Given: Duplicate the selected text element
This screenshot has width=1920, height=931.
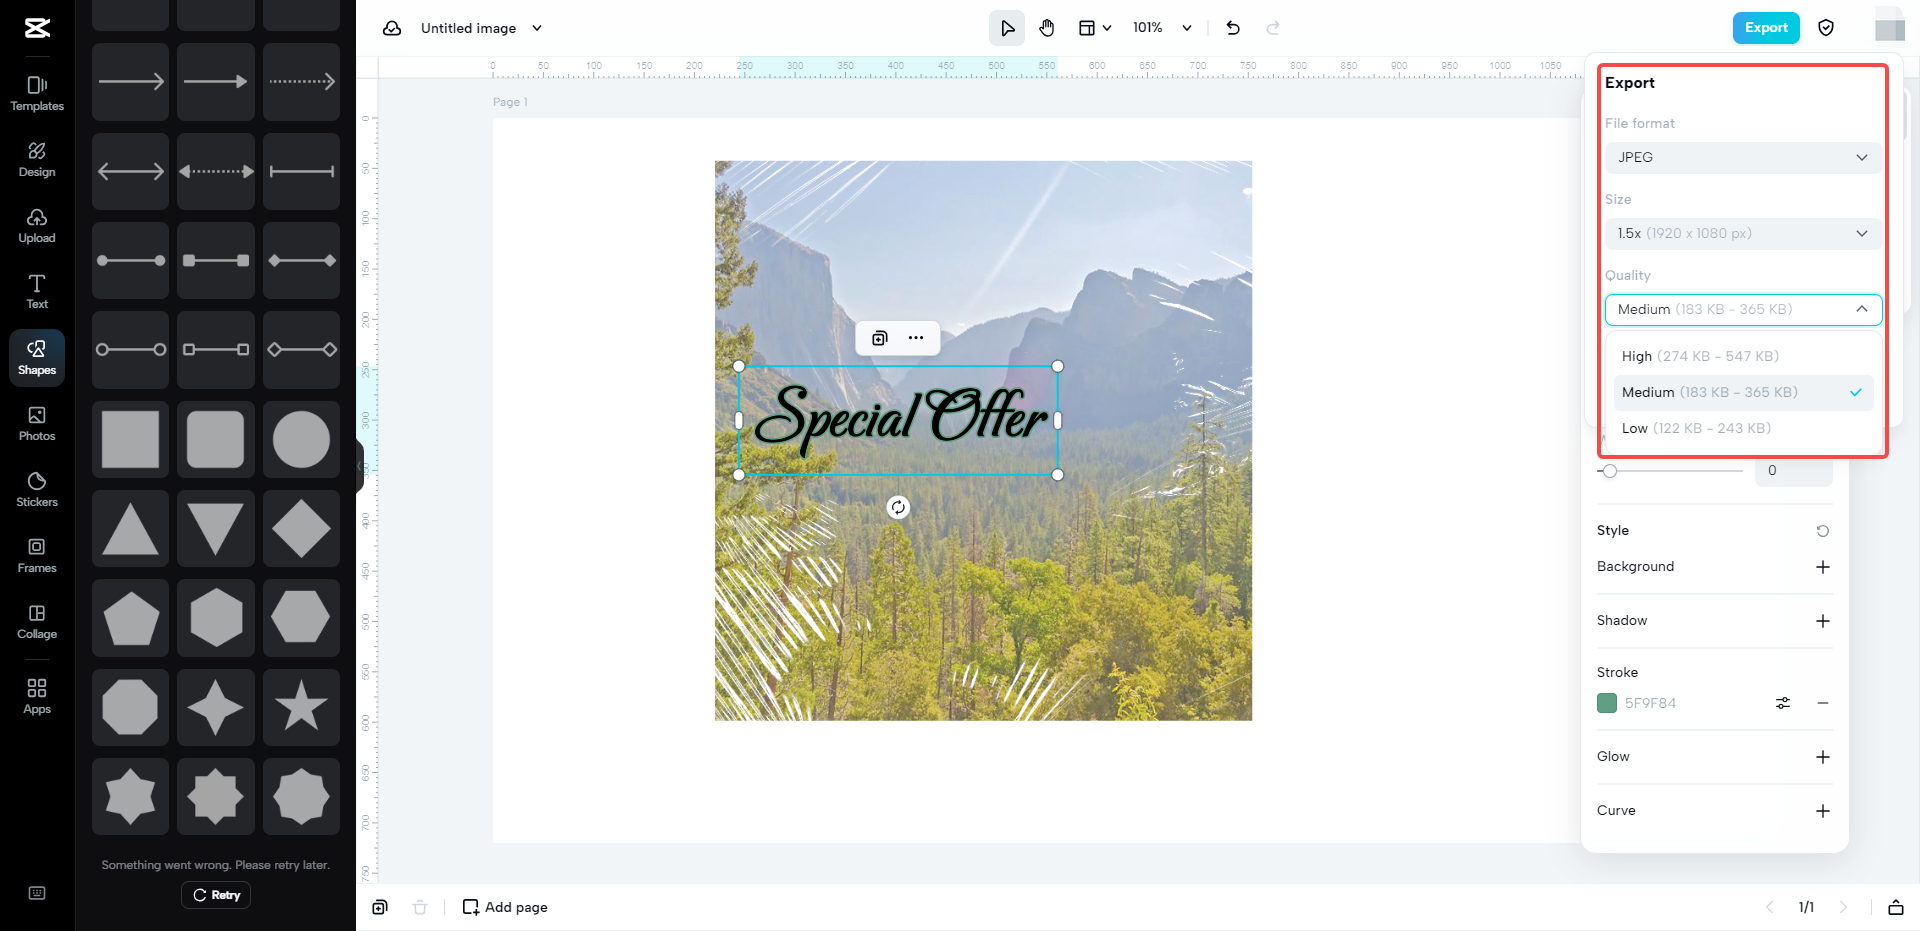Looking at the screenshot, I should (x=880, y=338).
